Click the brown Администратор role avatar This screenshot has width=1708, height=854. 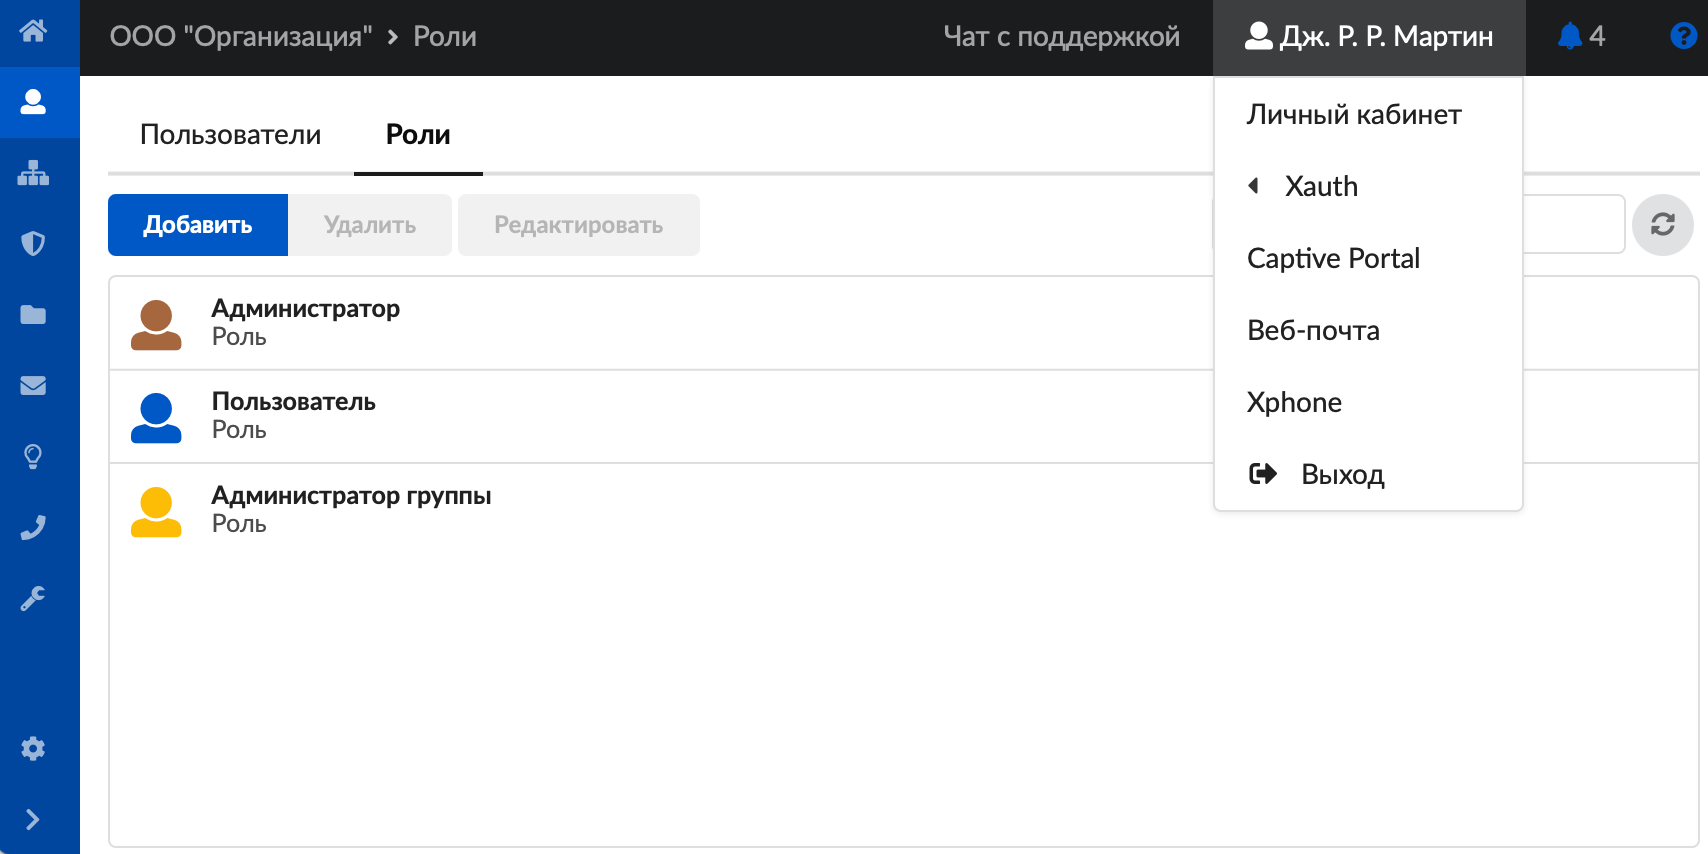tap(156, 324)
